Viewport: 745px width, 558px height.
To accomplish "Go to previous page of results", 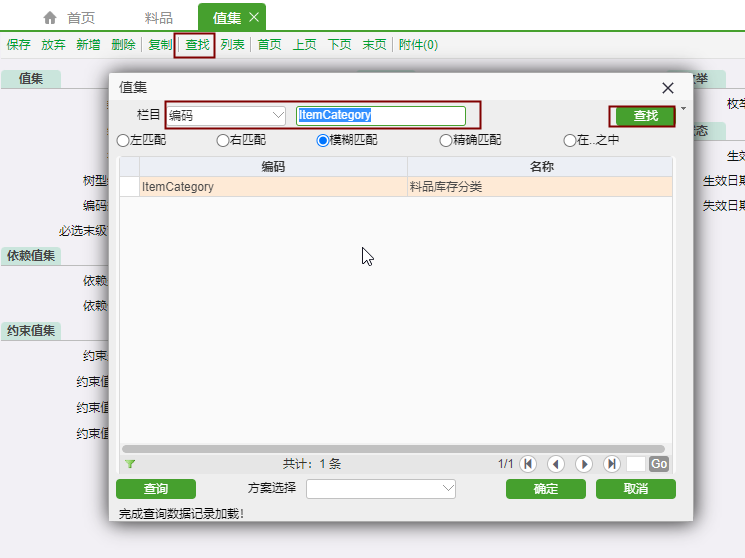I will pyautogui.click(x=556, y=464).
